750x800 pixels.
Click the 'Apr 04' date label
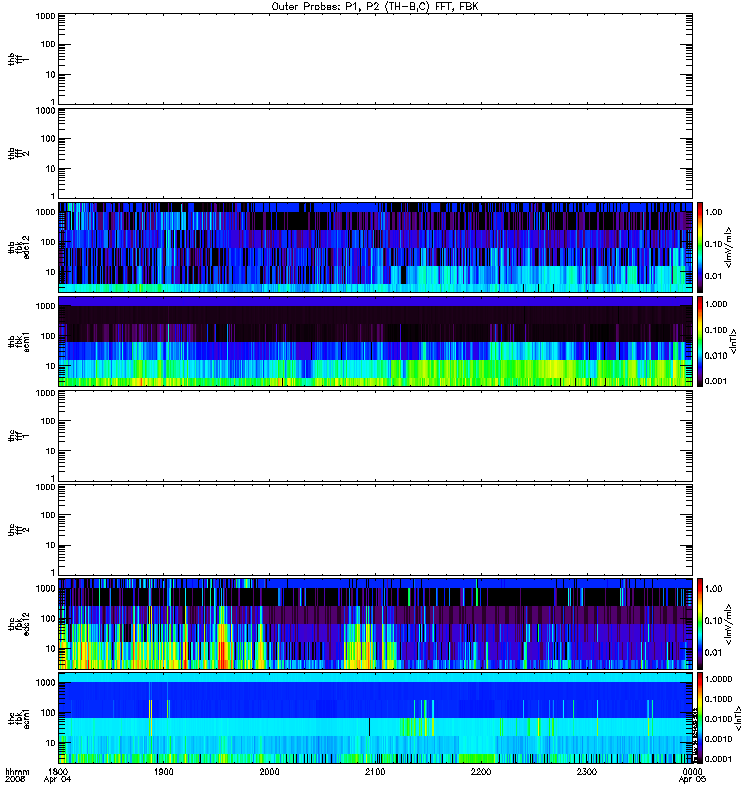(58, 779)
